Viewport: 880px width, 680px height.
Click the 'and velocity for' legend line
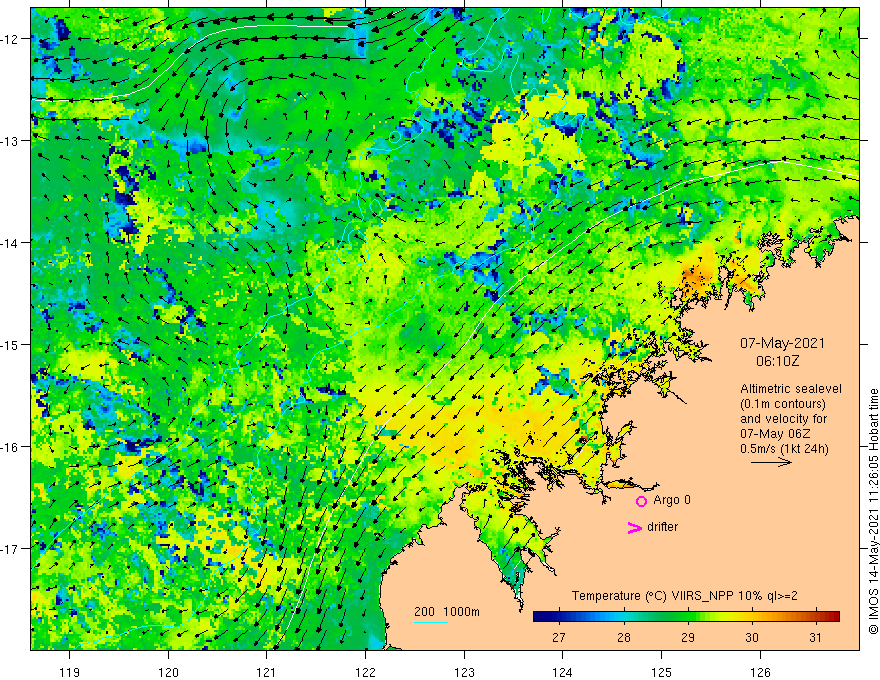tap(783, 419)
